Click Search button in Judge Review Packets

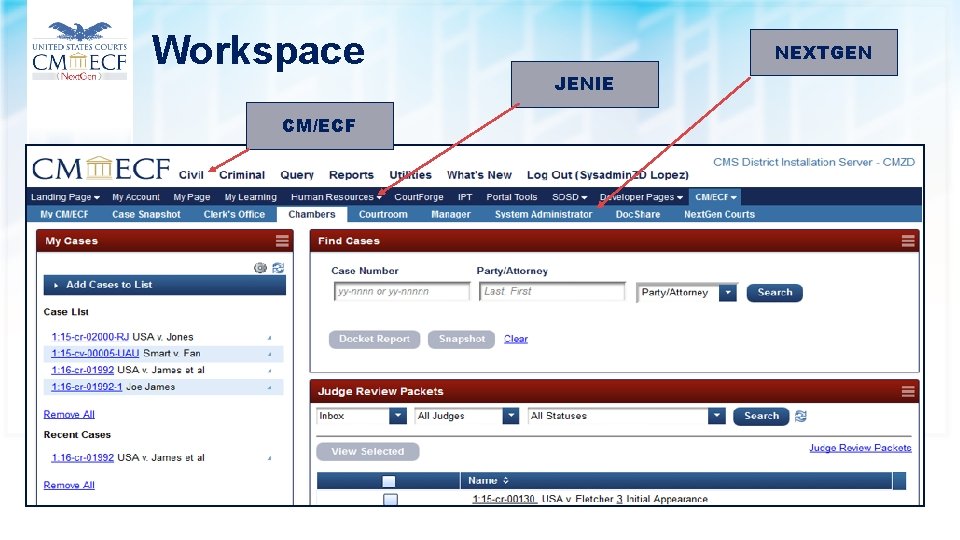(x=761, y=416)
